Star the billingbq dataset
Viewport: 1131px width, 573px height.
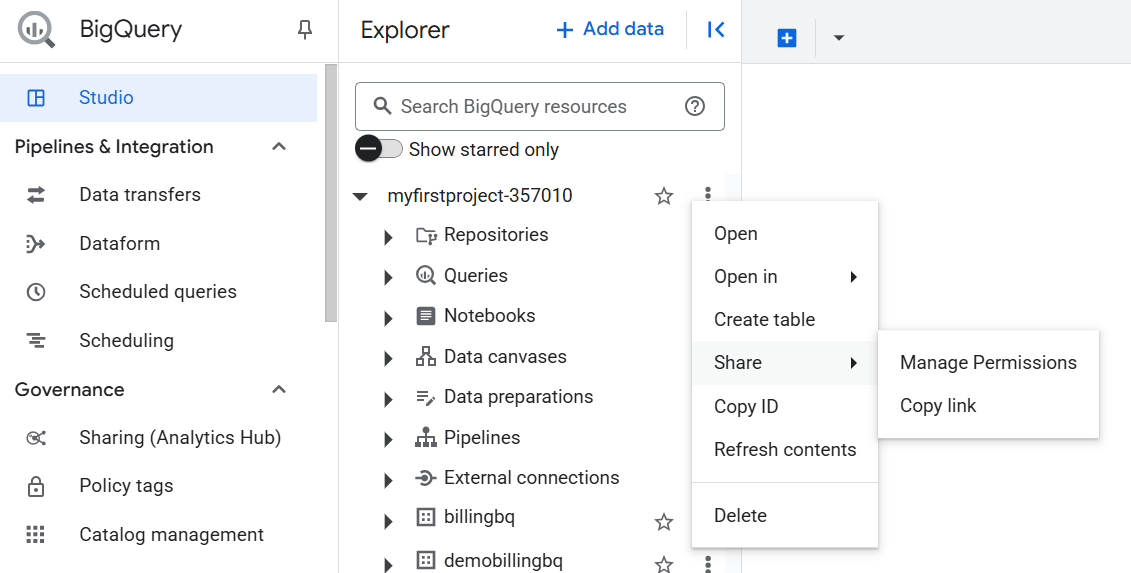[x=664, y=522]
